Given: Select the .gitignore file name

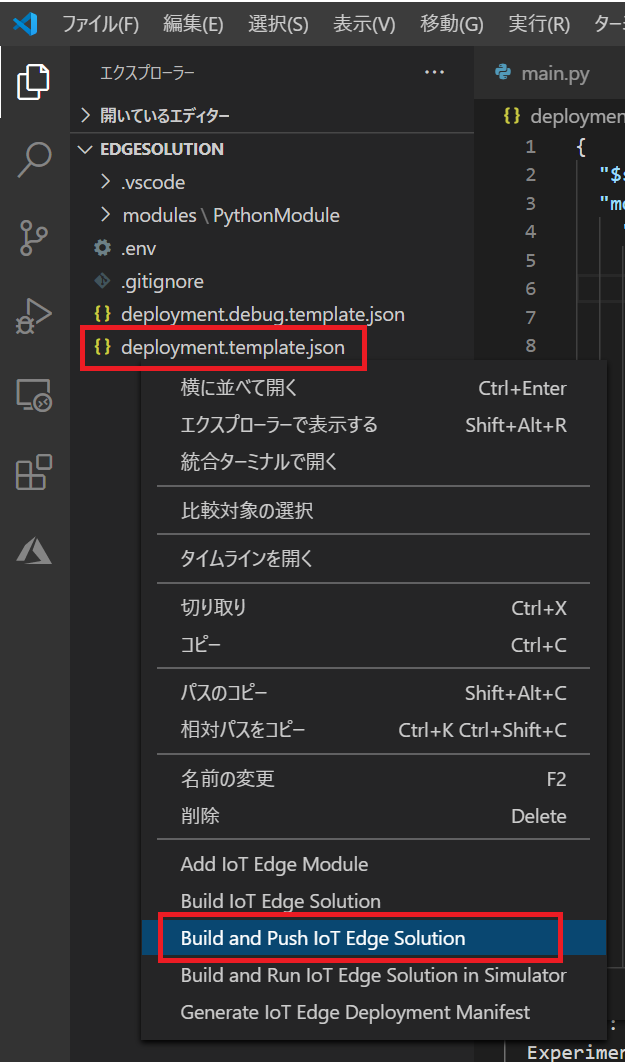Looking at the screenshot, I should click(x=163, y=281).
